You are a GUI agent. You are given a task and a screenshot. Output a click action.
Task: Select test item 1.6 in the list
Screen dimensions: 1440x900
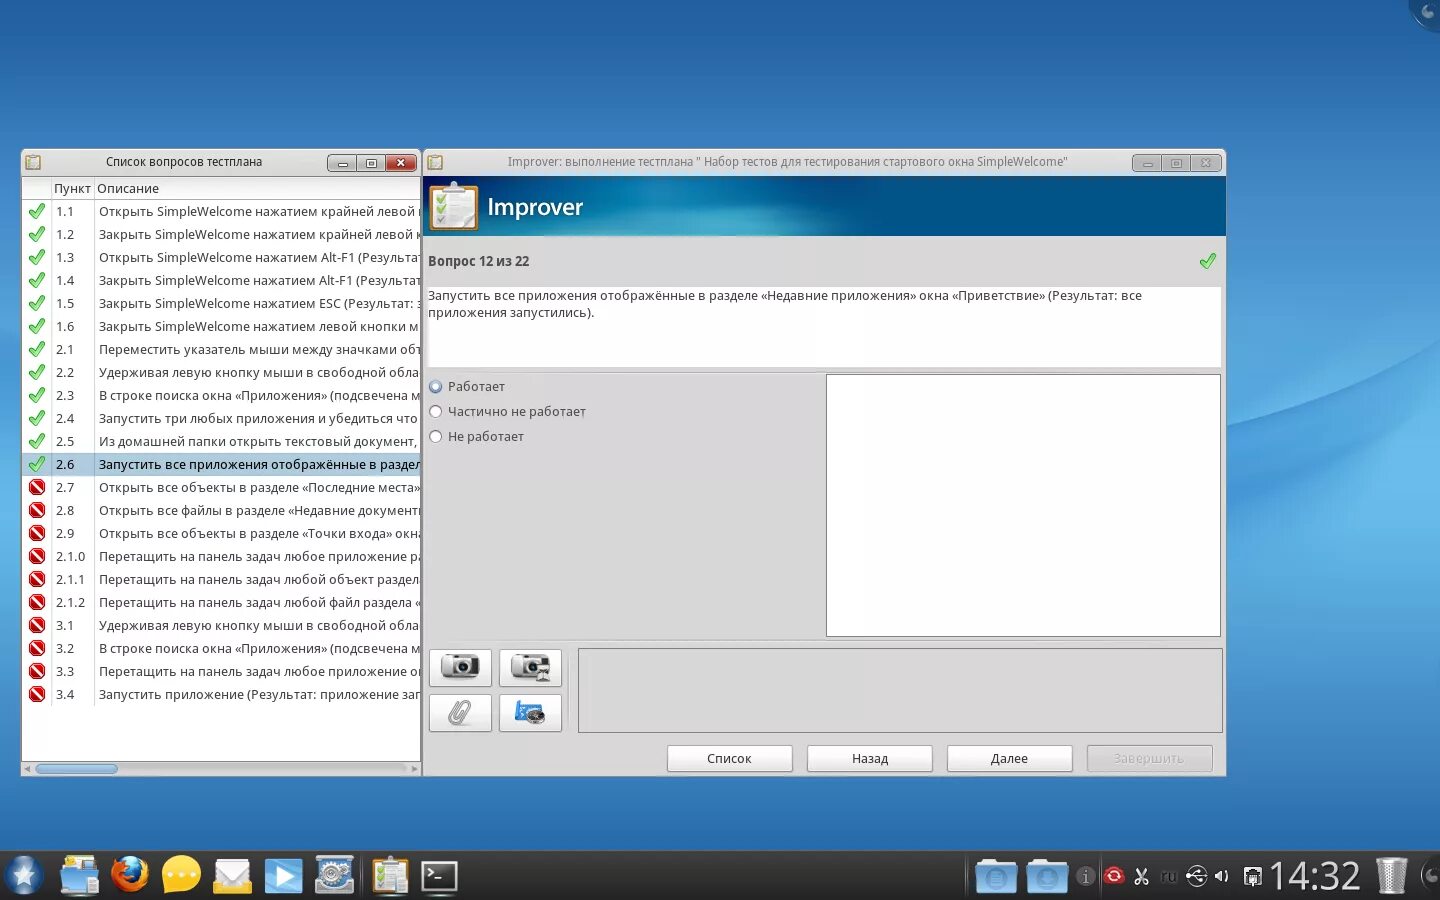pos(221,327)
